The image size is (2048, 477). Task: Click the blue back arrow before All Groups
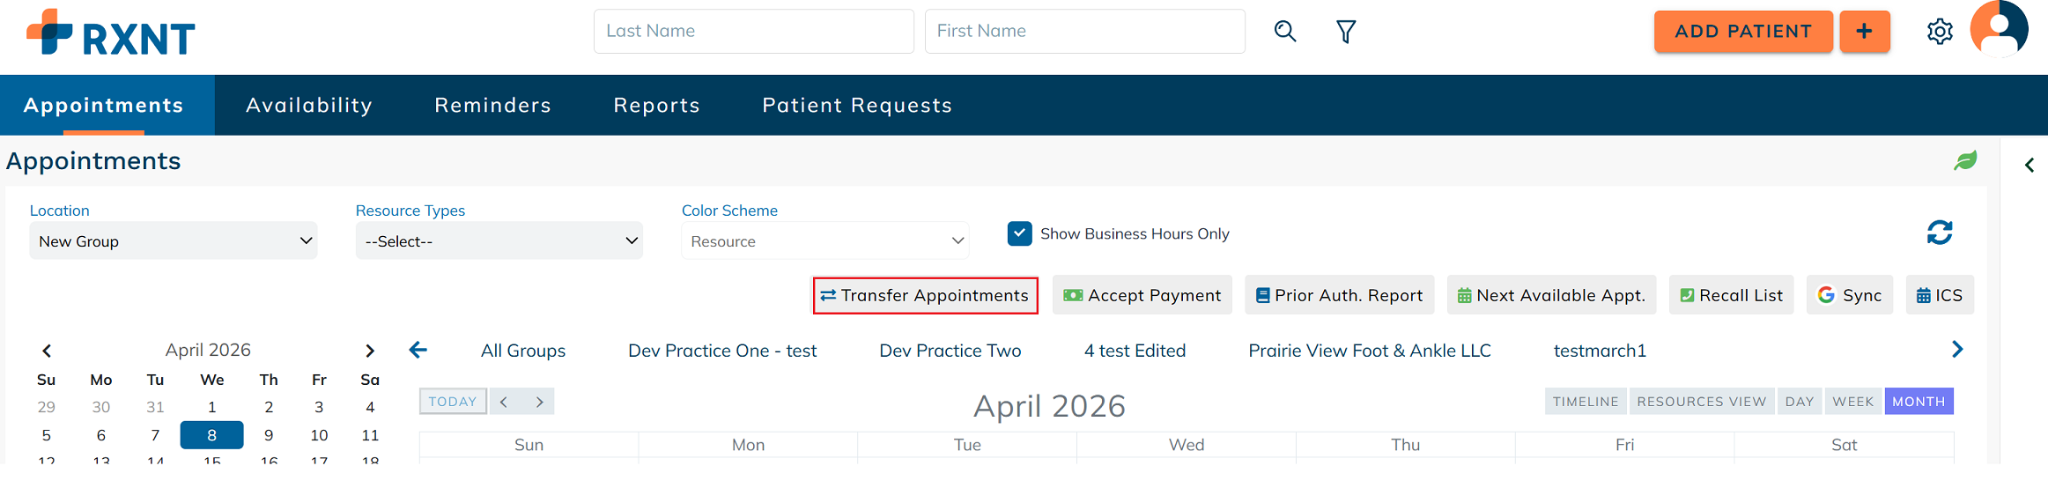pyautogui.click(x=418, y=350)
